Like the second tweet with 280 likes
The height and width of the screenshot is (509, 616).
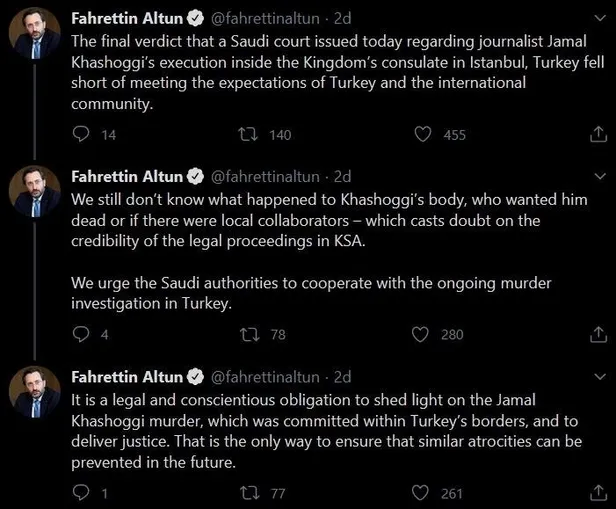(422, 334)
